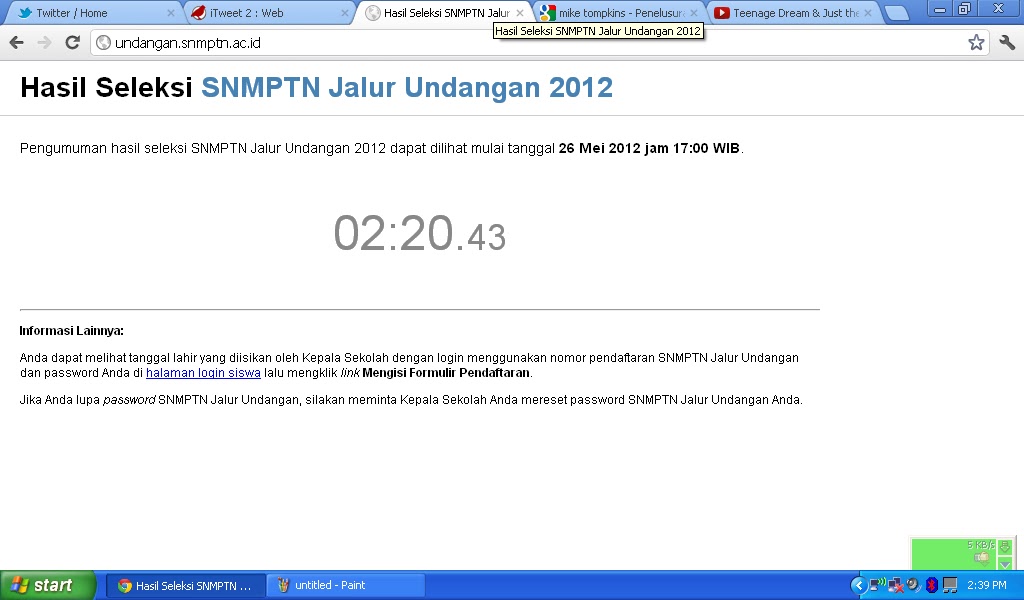Reload the page with the refresh icon

coord(72,43)
